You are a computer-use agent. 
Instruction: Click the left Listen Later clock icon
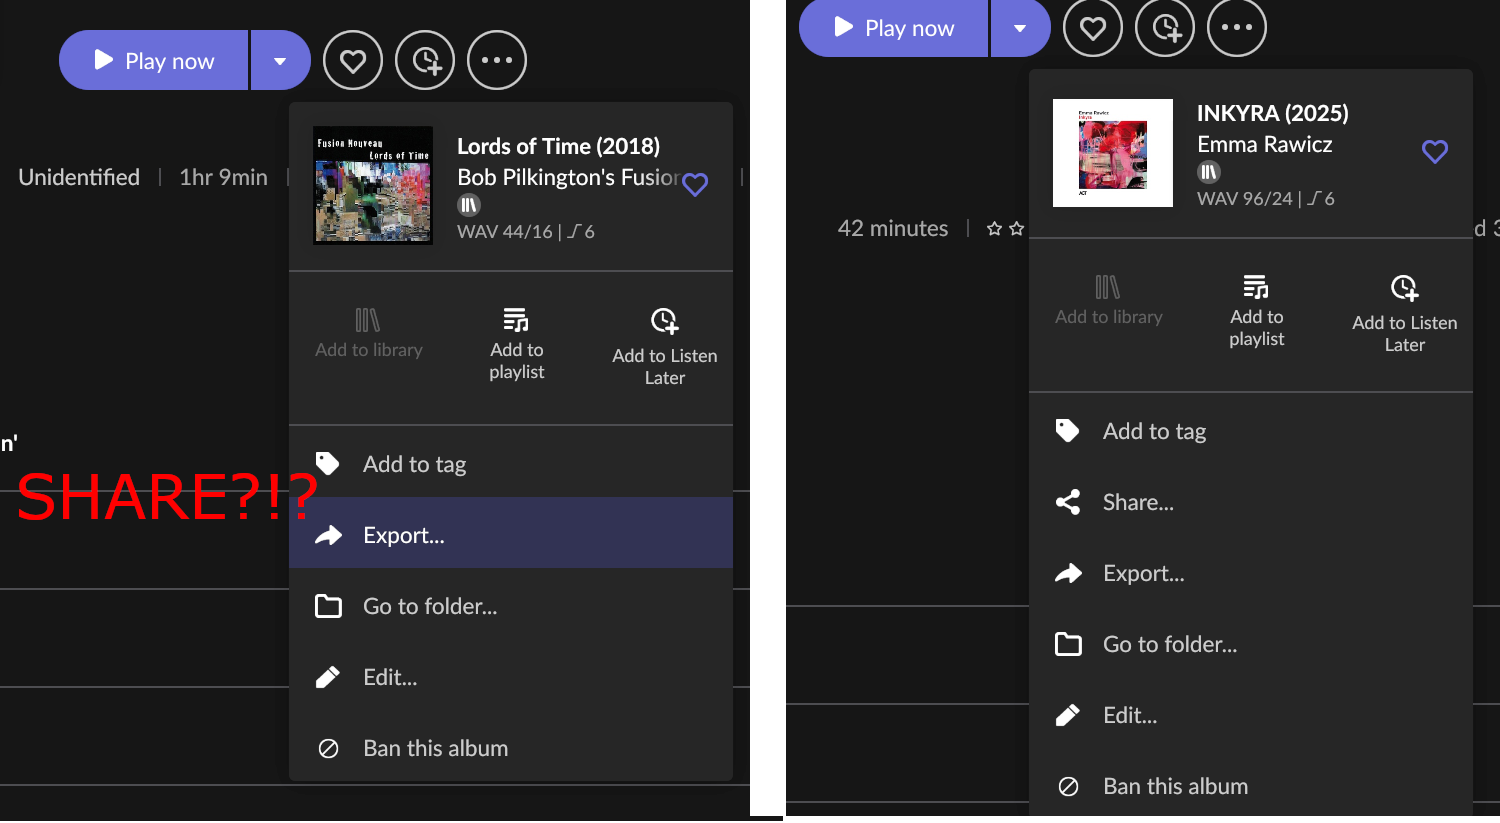425,61
